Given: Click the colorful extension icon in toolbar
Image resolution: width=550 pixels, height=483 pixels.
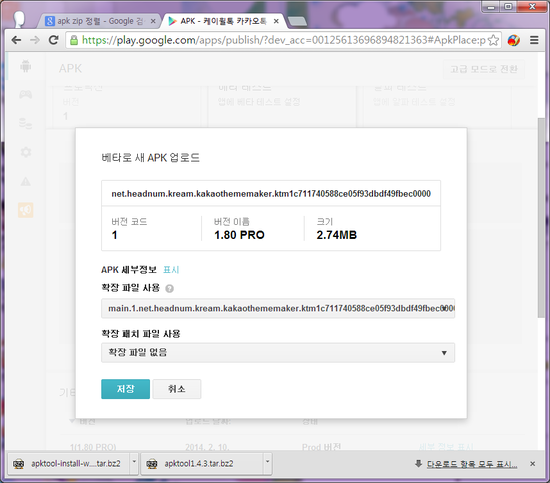Looking at the screenshot, I should 514,40.
